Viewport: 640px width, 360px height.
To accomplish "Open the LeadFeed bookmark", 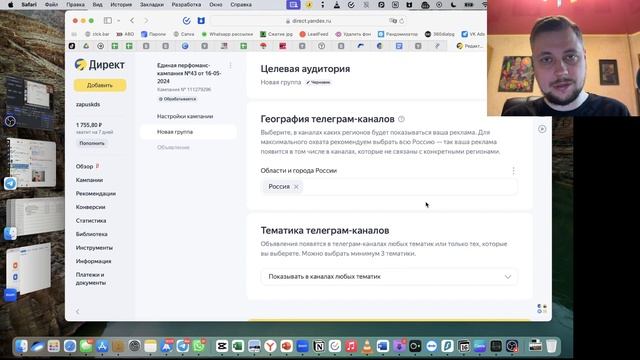I will coord(314,34).
